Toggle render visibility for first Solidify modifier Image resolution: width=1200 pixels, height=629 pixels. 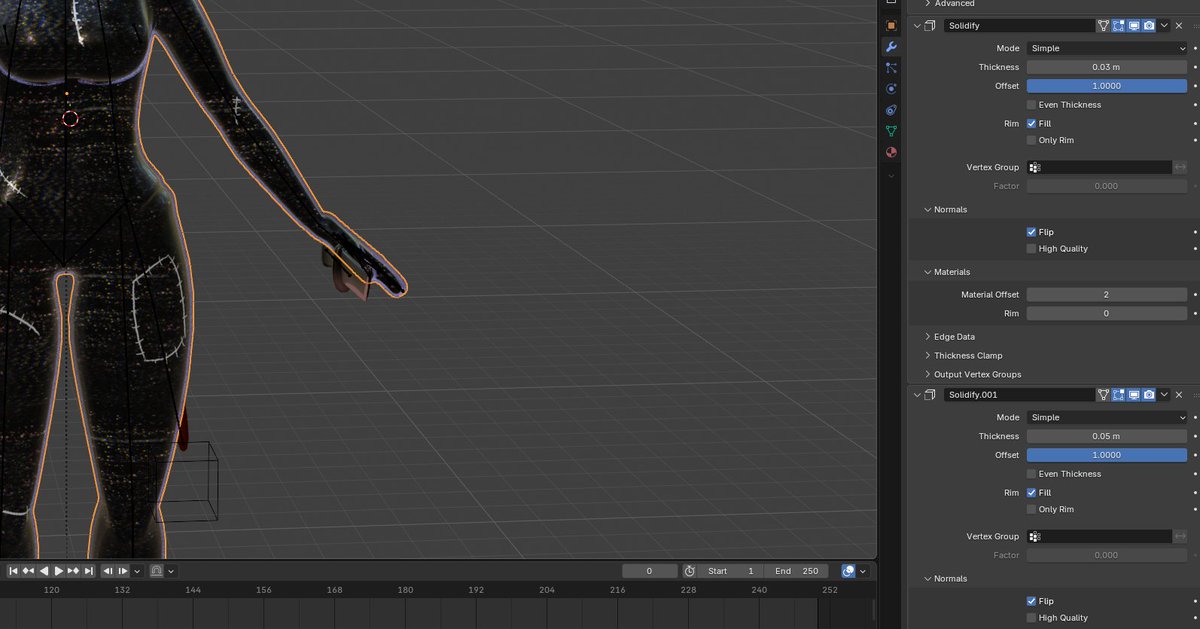click(1149, 26)
